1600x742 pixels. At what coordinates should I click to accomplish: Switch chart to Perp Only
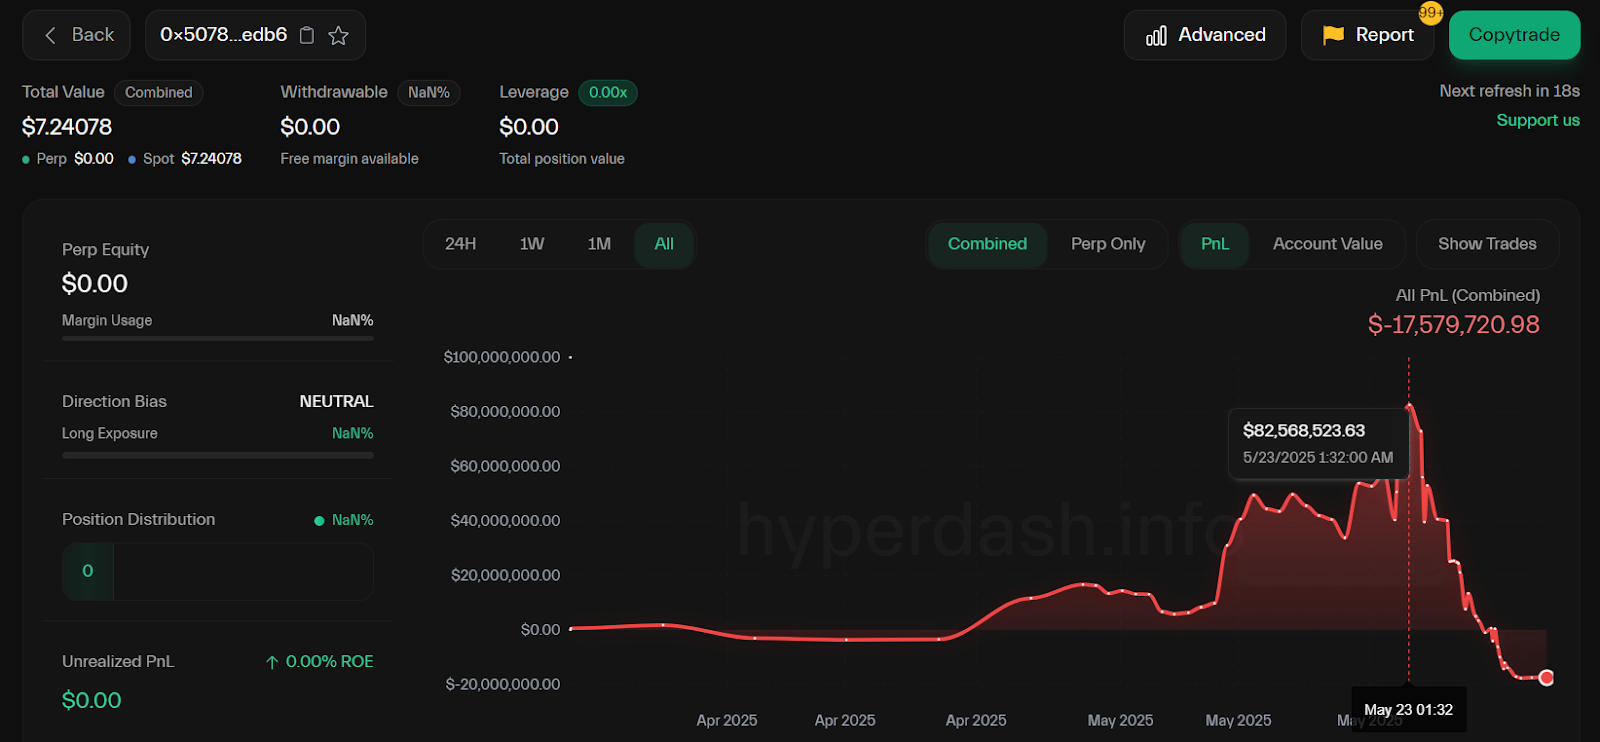[x=1107, y=244]
